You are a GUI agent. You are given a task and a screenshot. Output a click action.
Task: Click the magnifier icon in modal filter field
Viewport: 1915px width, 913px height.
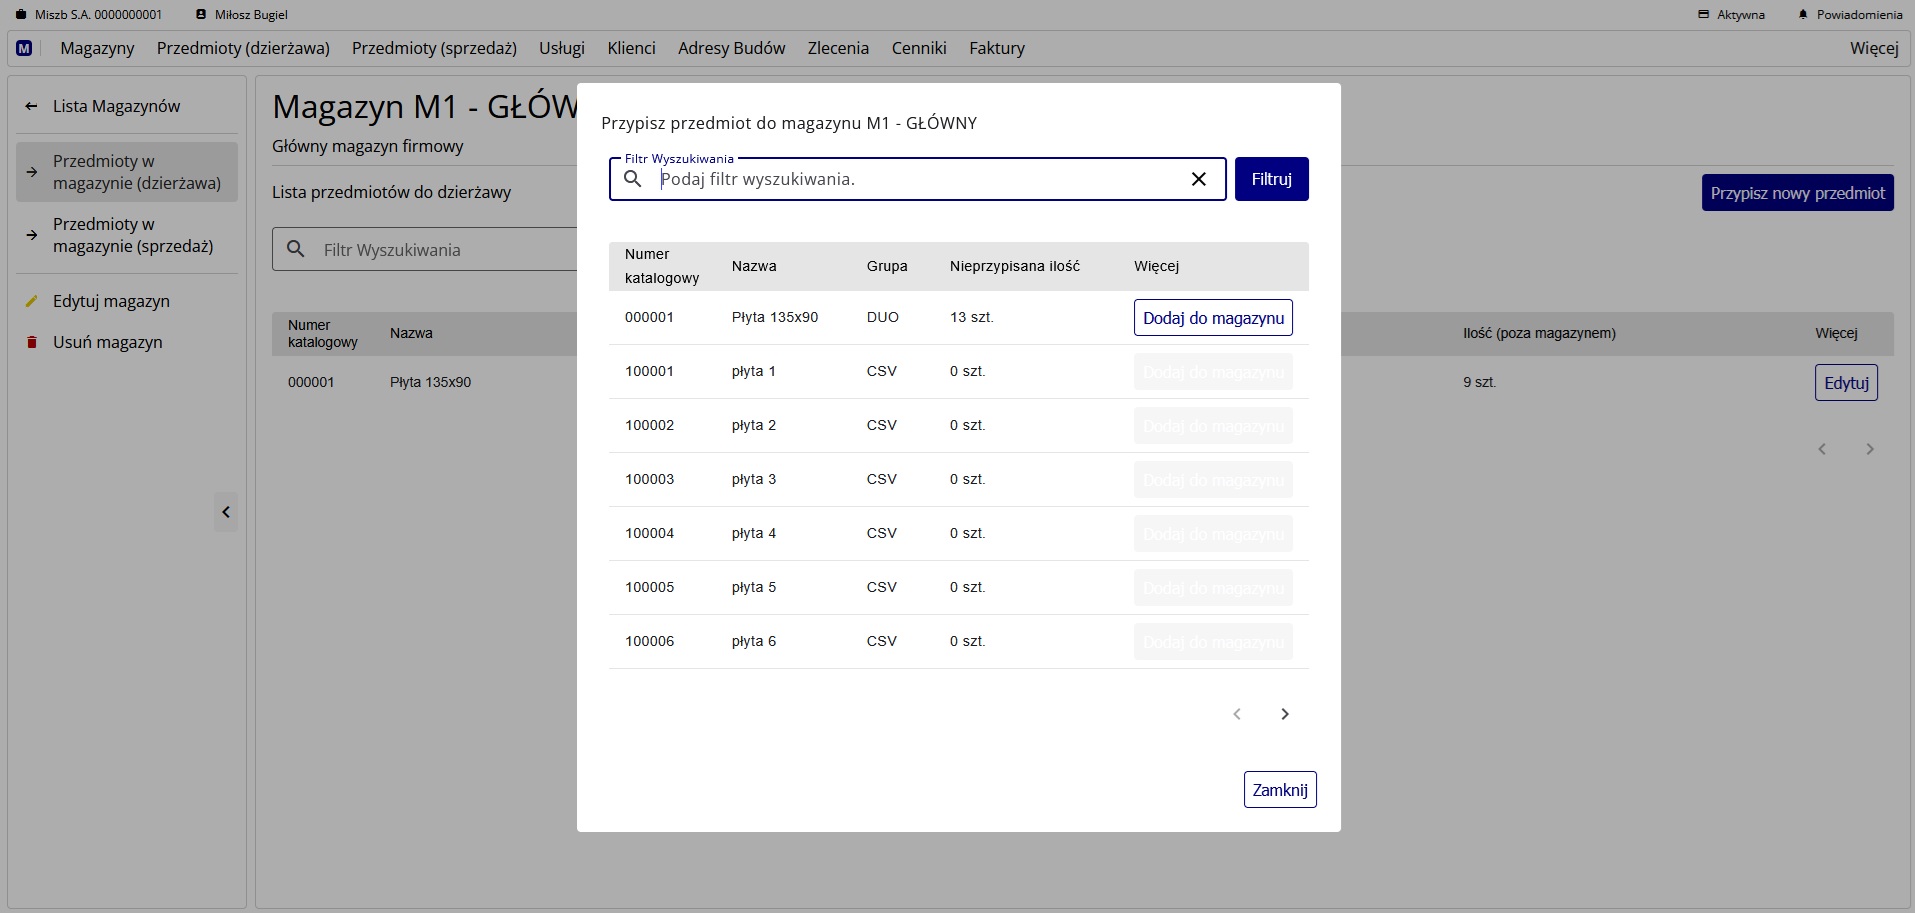pos(633,179)
